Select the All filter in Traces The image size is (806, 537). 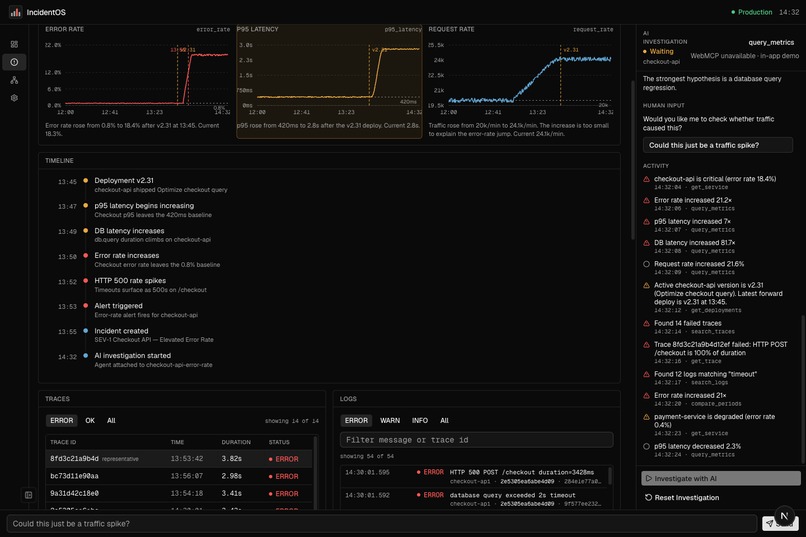[x=111, y=420]
